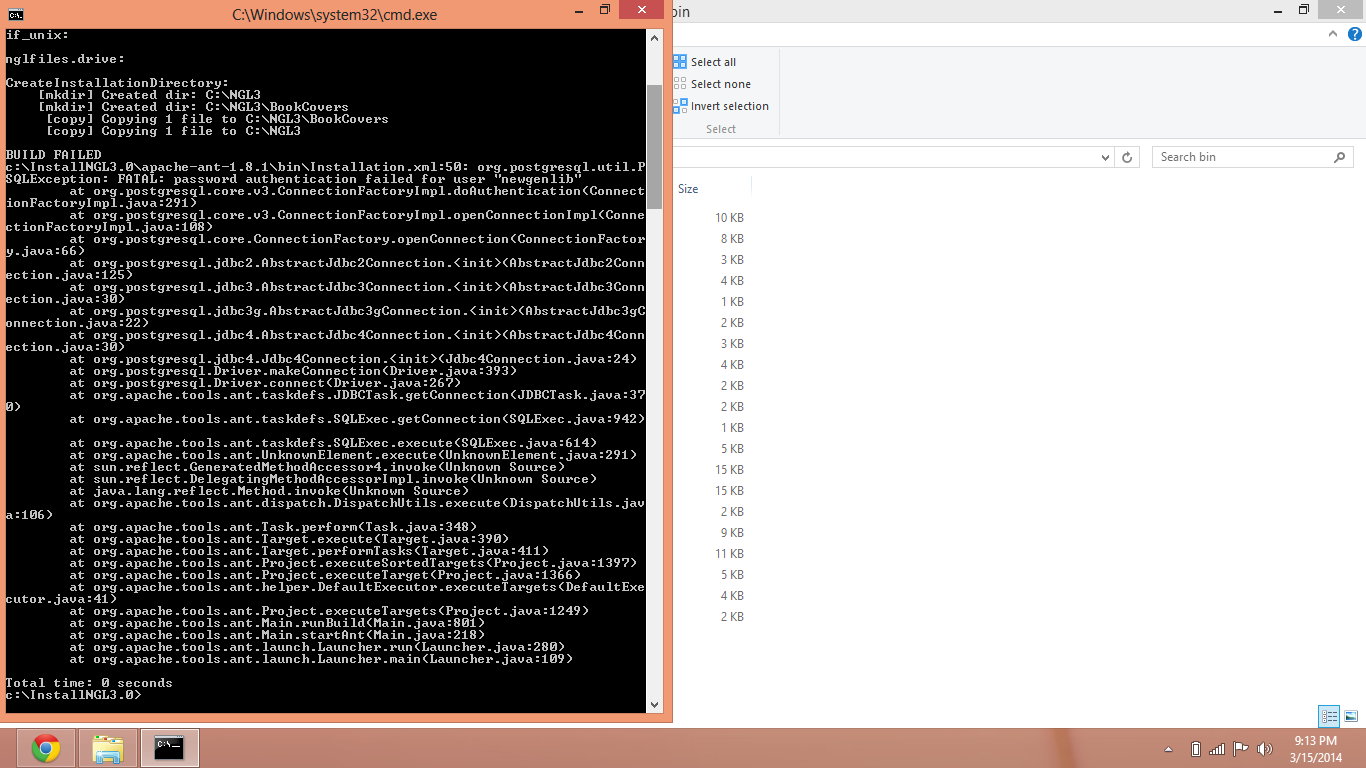Image resolution: width=1366 pixels, height=768 pixels.
Task: Click the magnifier icon in Search bin
Action: pos(1340,157)
